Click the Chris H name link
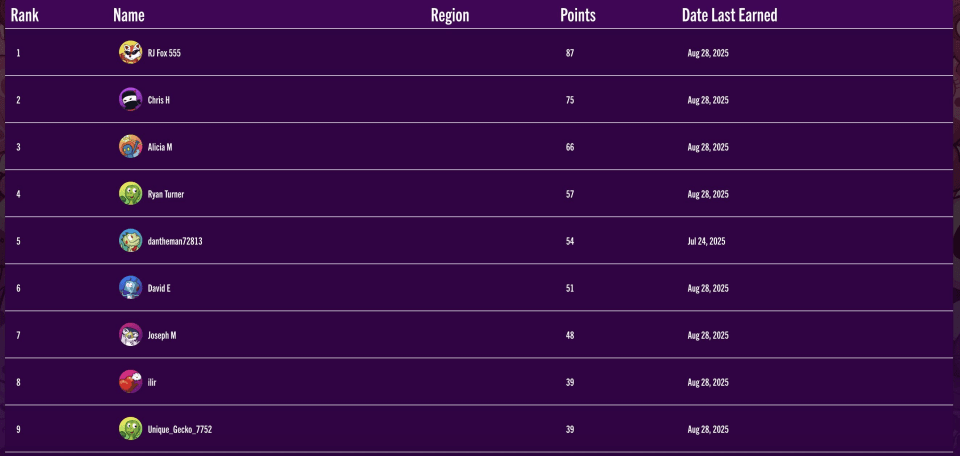Screen dimensions: 960x456 pyautogui.click(x=159, y=100)
